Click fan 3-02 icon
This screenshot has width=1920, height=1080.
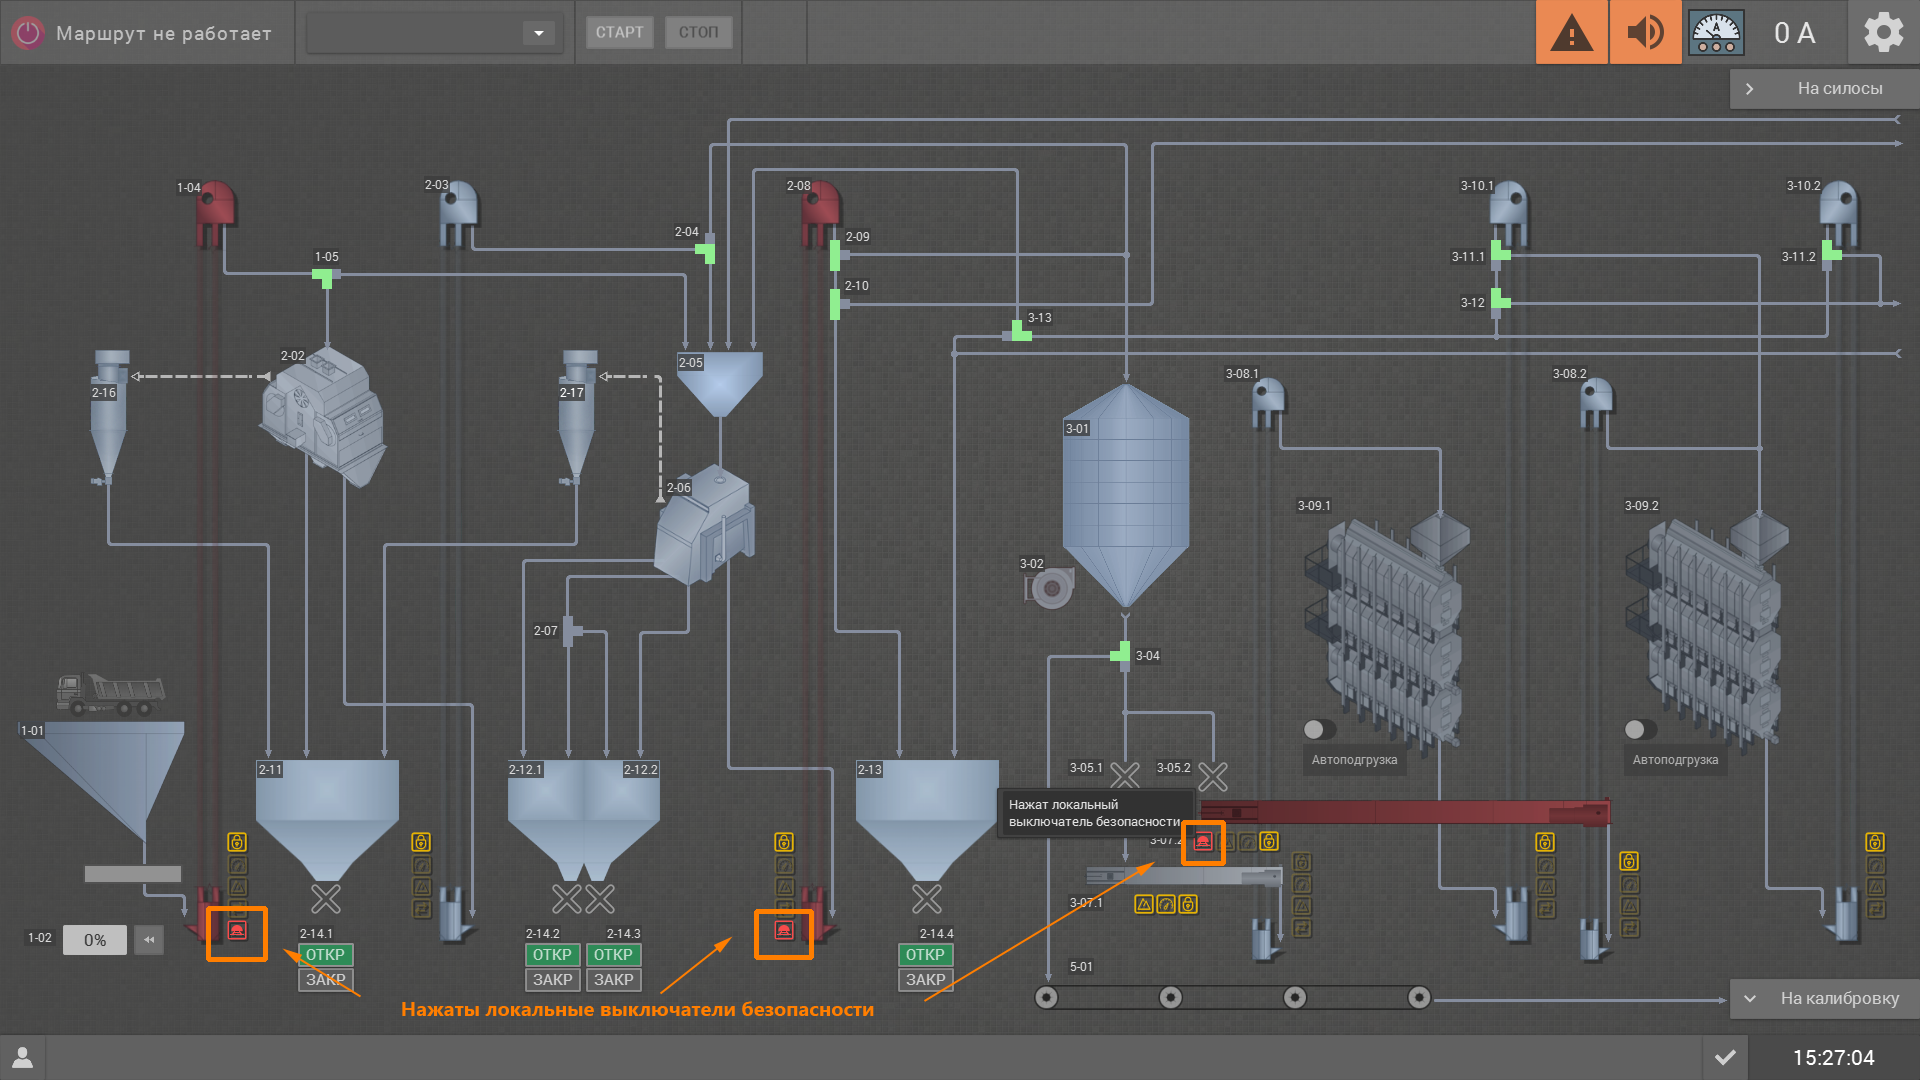pos(1050,588)
